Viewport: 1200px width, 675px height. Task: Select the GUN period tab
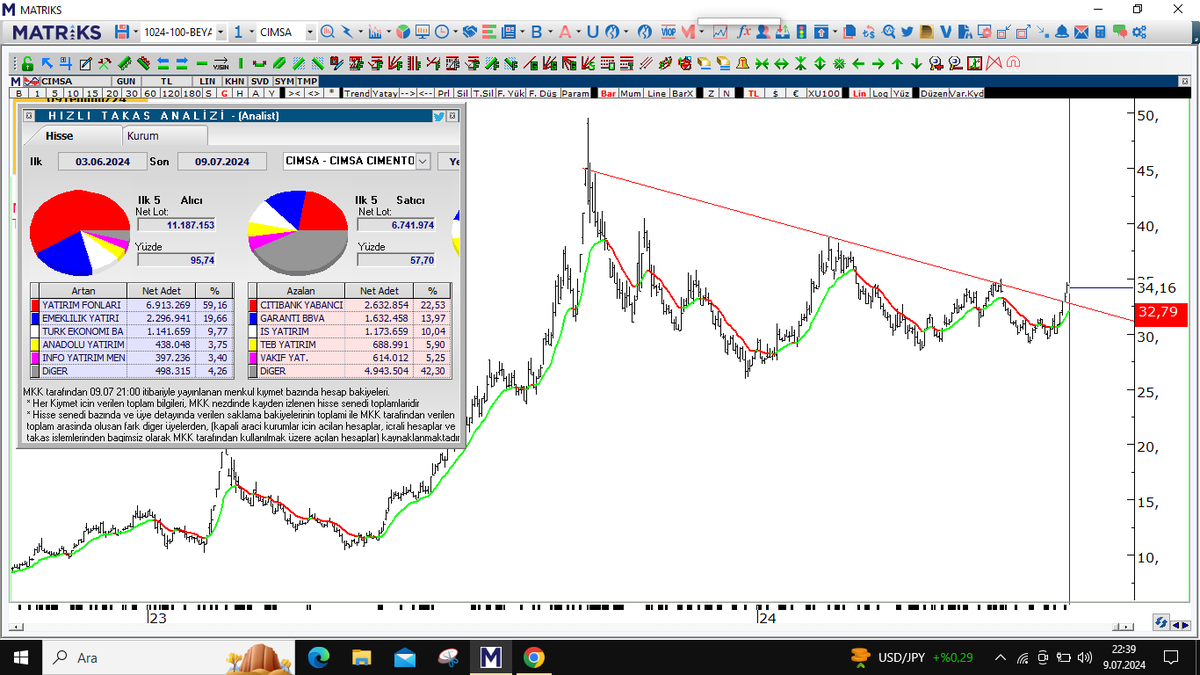126,81
